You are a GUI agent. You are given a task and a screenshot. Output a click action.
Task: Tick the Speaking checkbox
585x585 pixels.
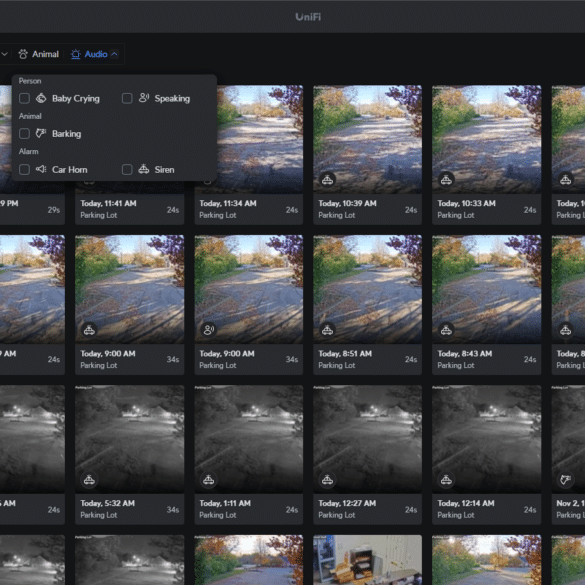pyautogui.click(x=127, y=98)
